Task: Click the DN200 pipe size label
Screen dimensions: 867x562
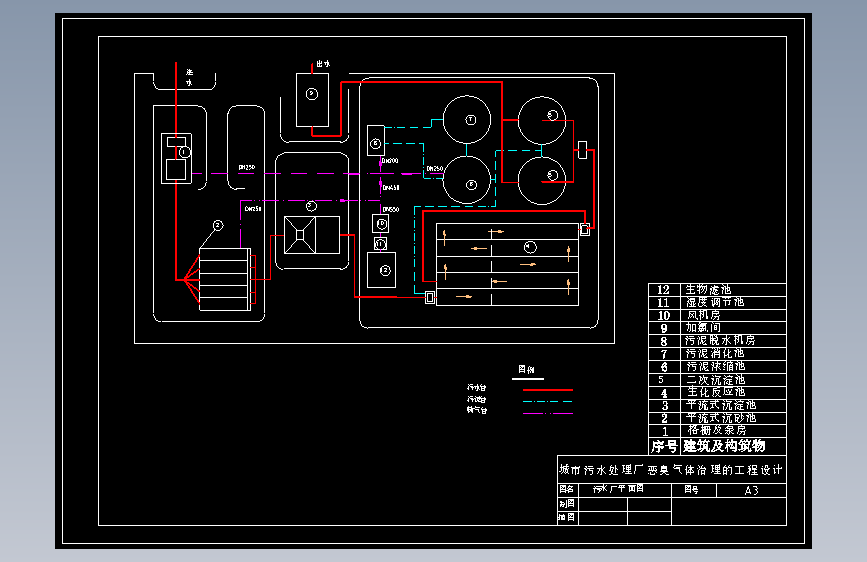Action: point(390,161)
